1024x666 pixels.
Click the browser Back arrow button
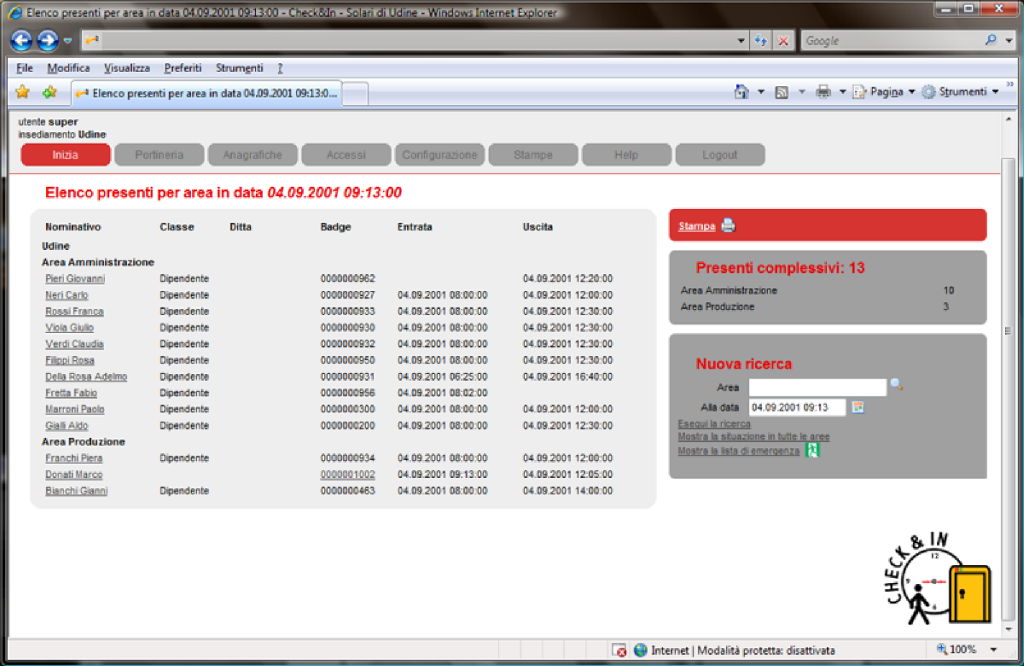coord(21,41)
